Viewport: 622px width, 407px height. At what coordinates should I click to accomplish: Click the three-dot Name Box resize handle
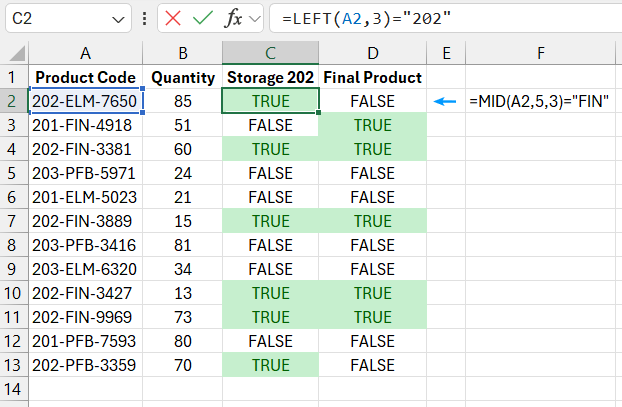146,18
